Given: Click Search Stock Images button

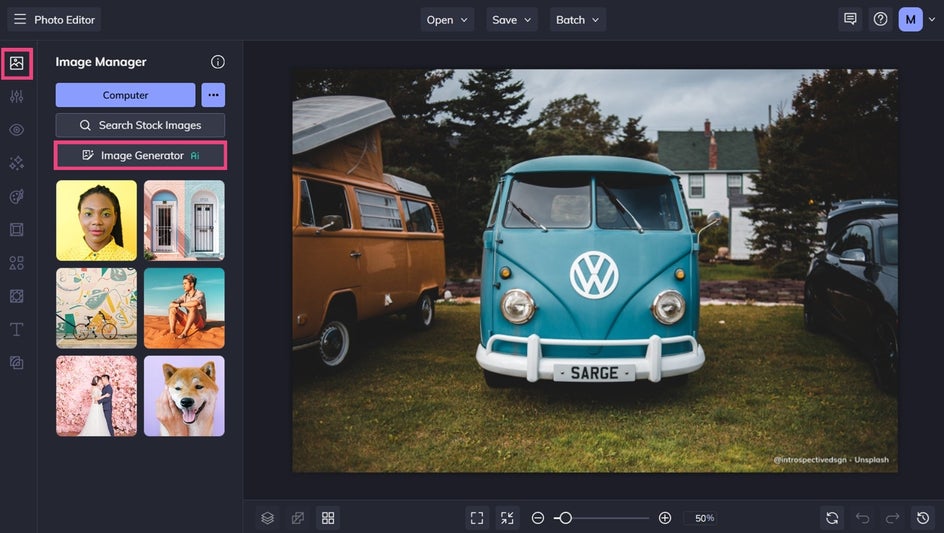Looking at the screenshot, I should (x=140, y=125).
